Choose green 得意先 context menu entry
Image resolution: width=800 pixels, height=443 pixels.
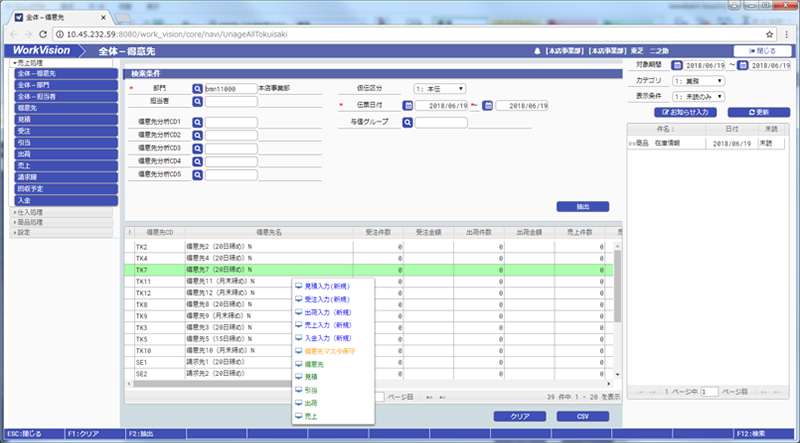point(314,364)
